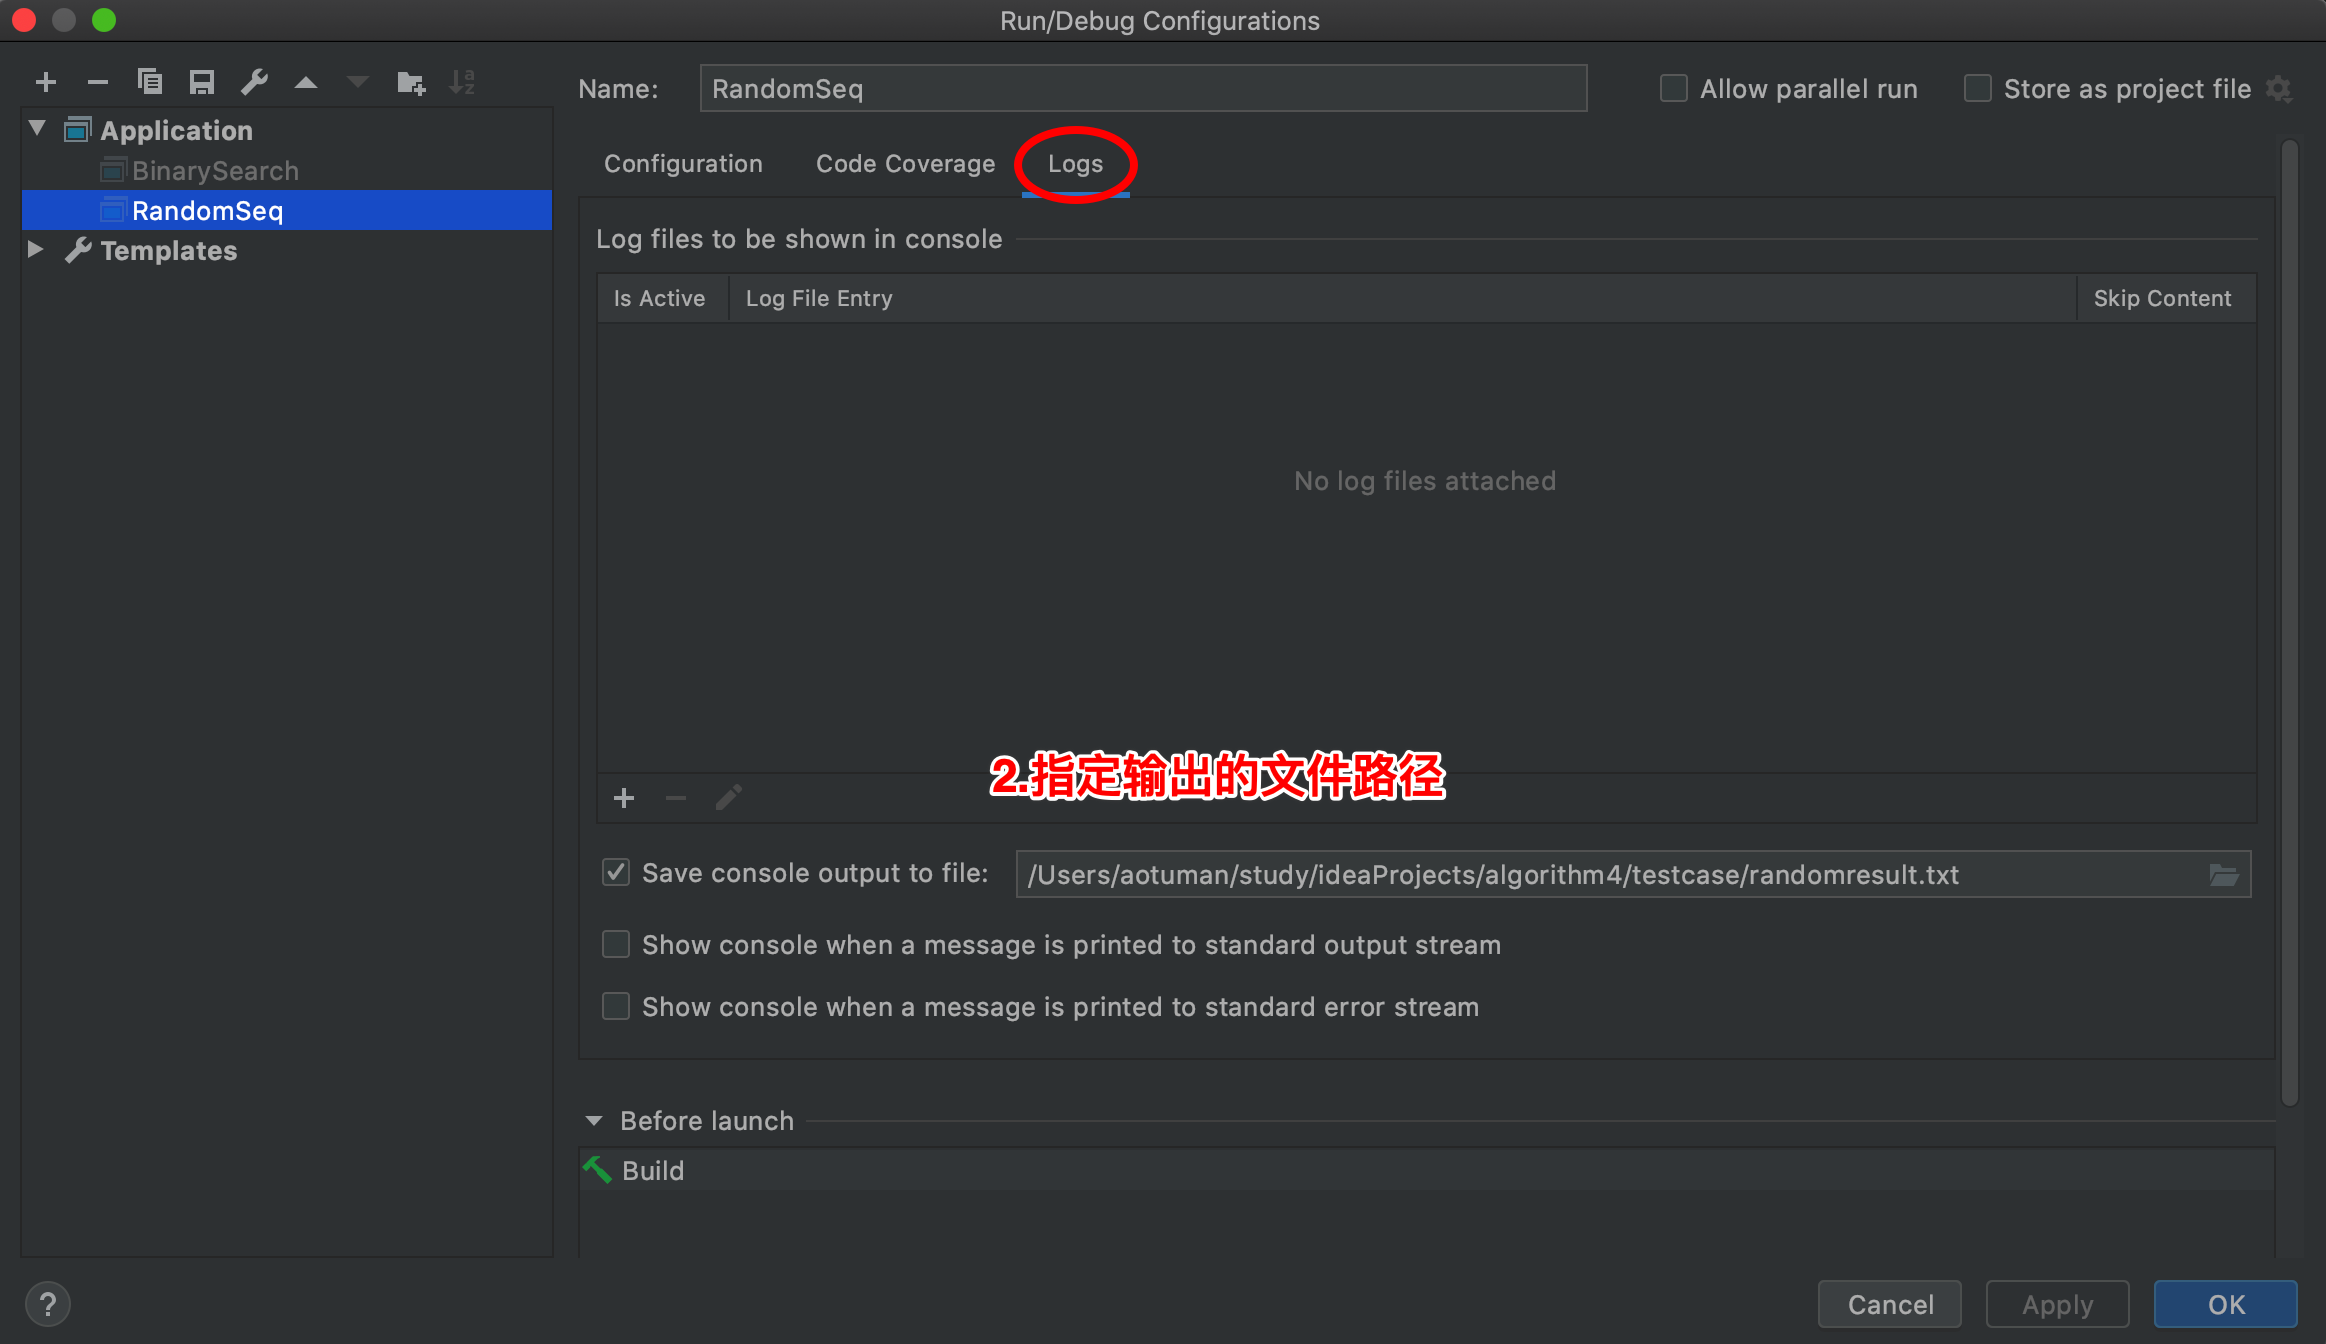This screenshot has height=1344, width=2326.
Task: Click the Remove Configuration minus icon
Action: (x=98, y=82)
